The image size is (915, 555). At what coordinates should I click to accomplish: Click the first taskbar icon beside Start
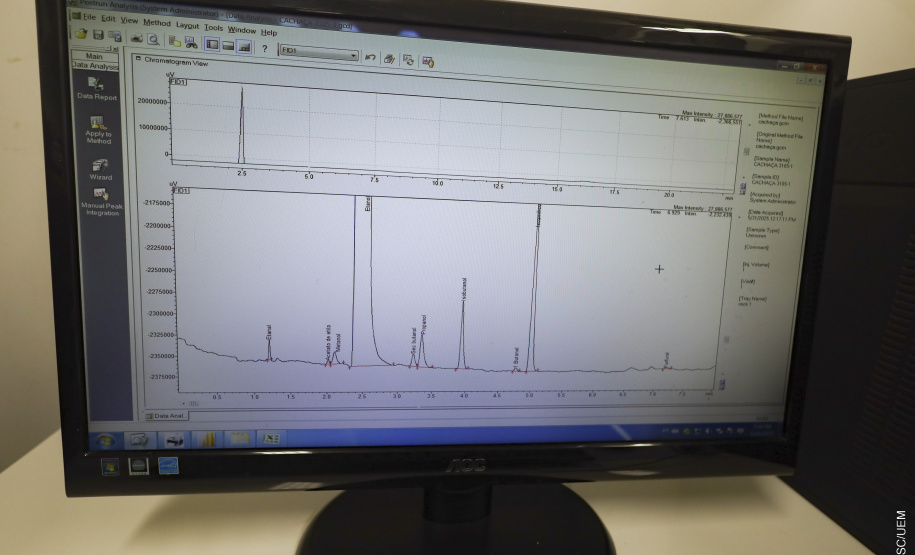point(140,440)
